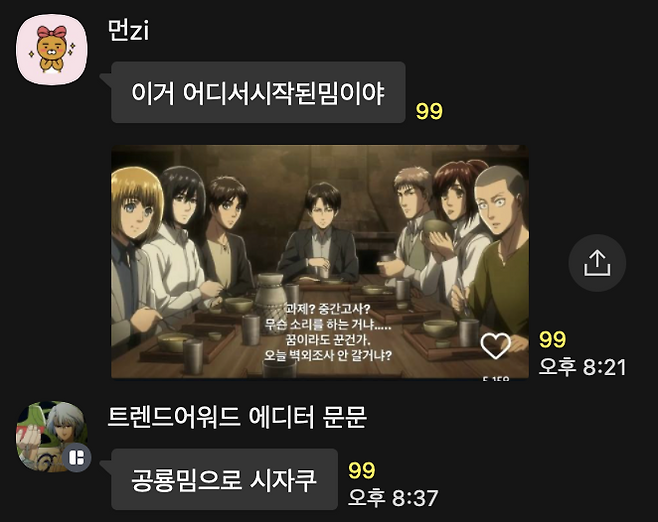Screen dimensions: 658x522
Task: Select the message 이거 어디서시작된밈이야
Action: pos(258,92)
